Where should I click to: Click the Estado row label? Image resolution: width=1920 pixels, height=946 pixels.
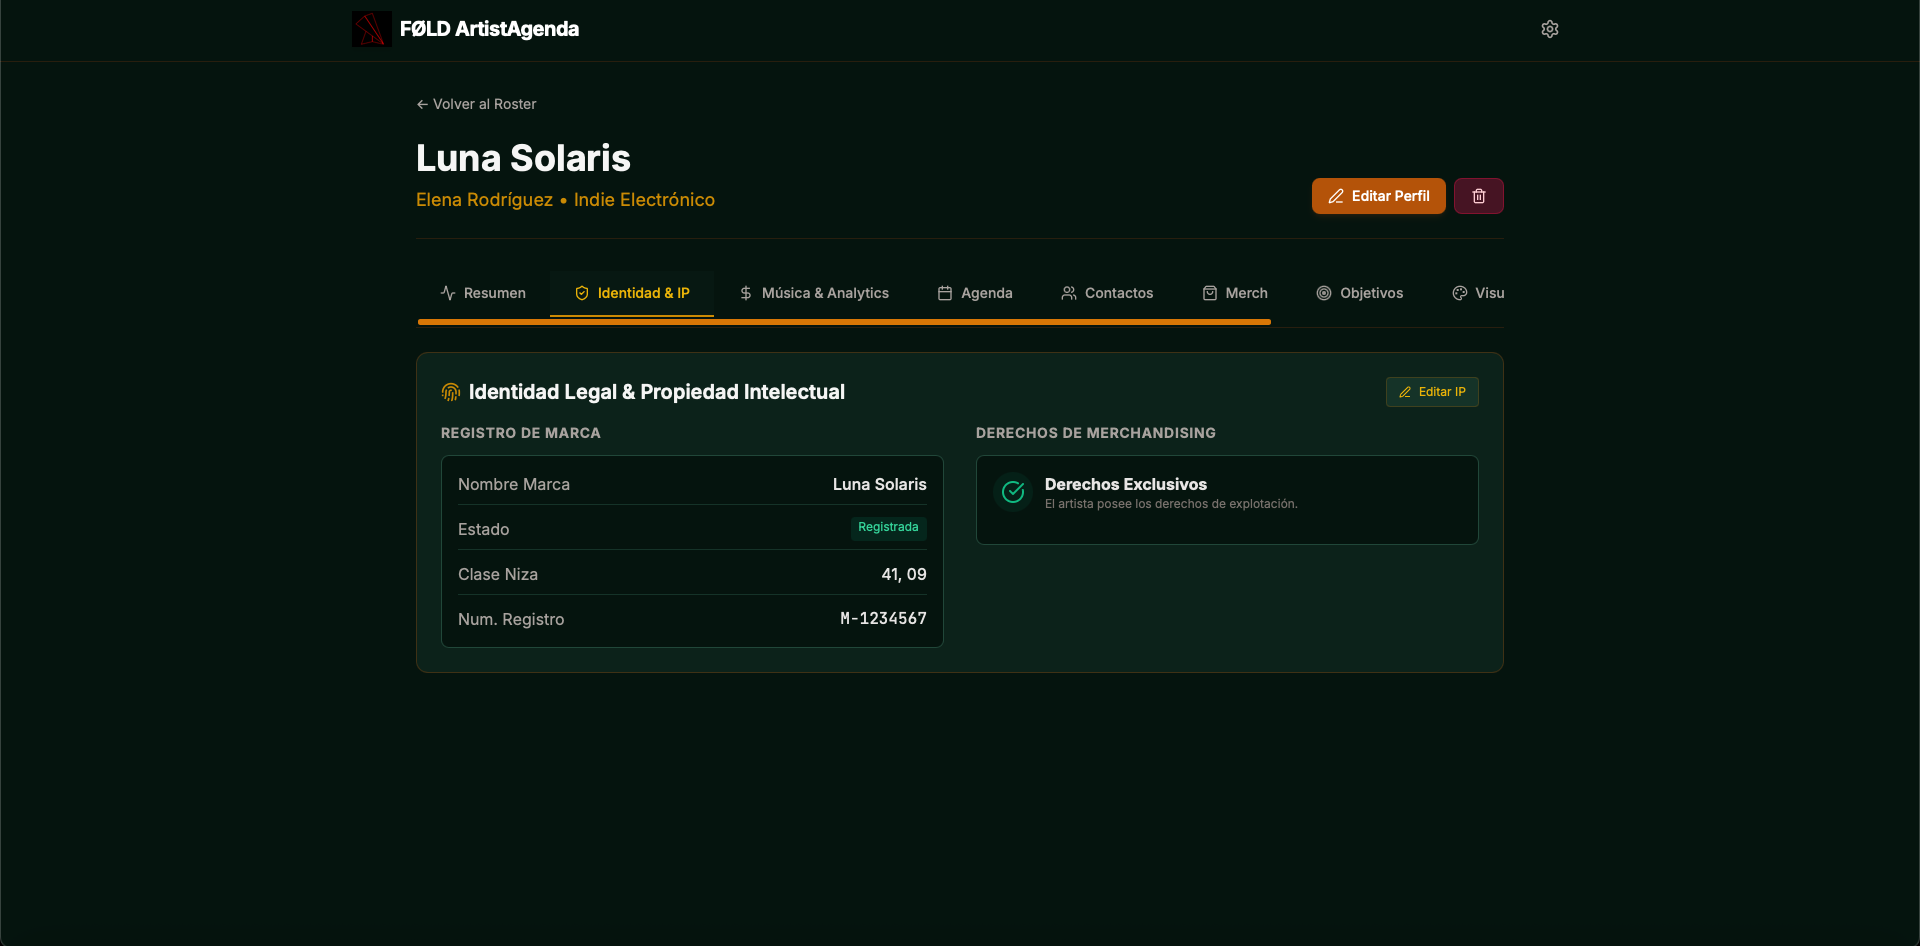pos(483,529)
